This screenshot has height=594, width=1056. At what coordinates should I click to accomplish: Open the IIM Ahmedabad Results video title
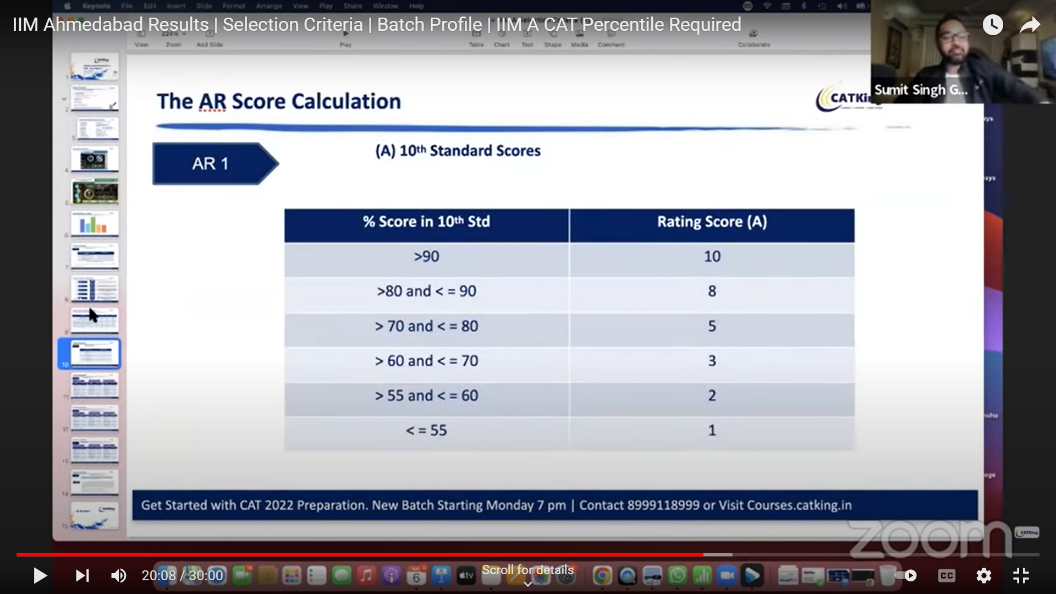tap(376, 25)
